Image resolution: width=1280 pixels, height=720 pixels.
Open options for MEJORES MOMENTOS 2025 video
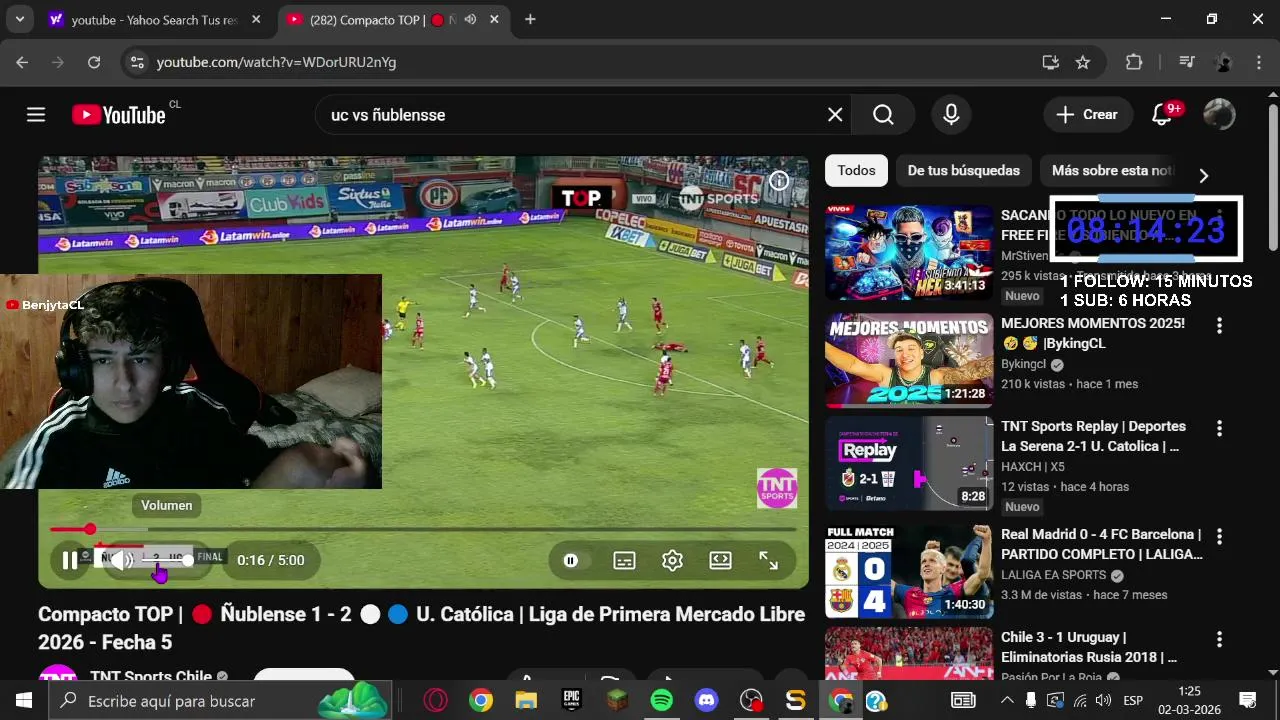pos(1219,326)
